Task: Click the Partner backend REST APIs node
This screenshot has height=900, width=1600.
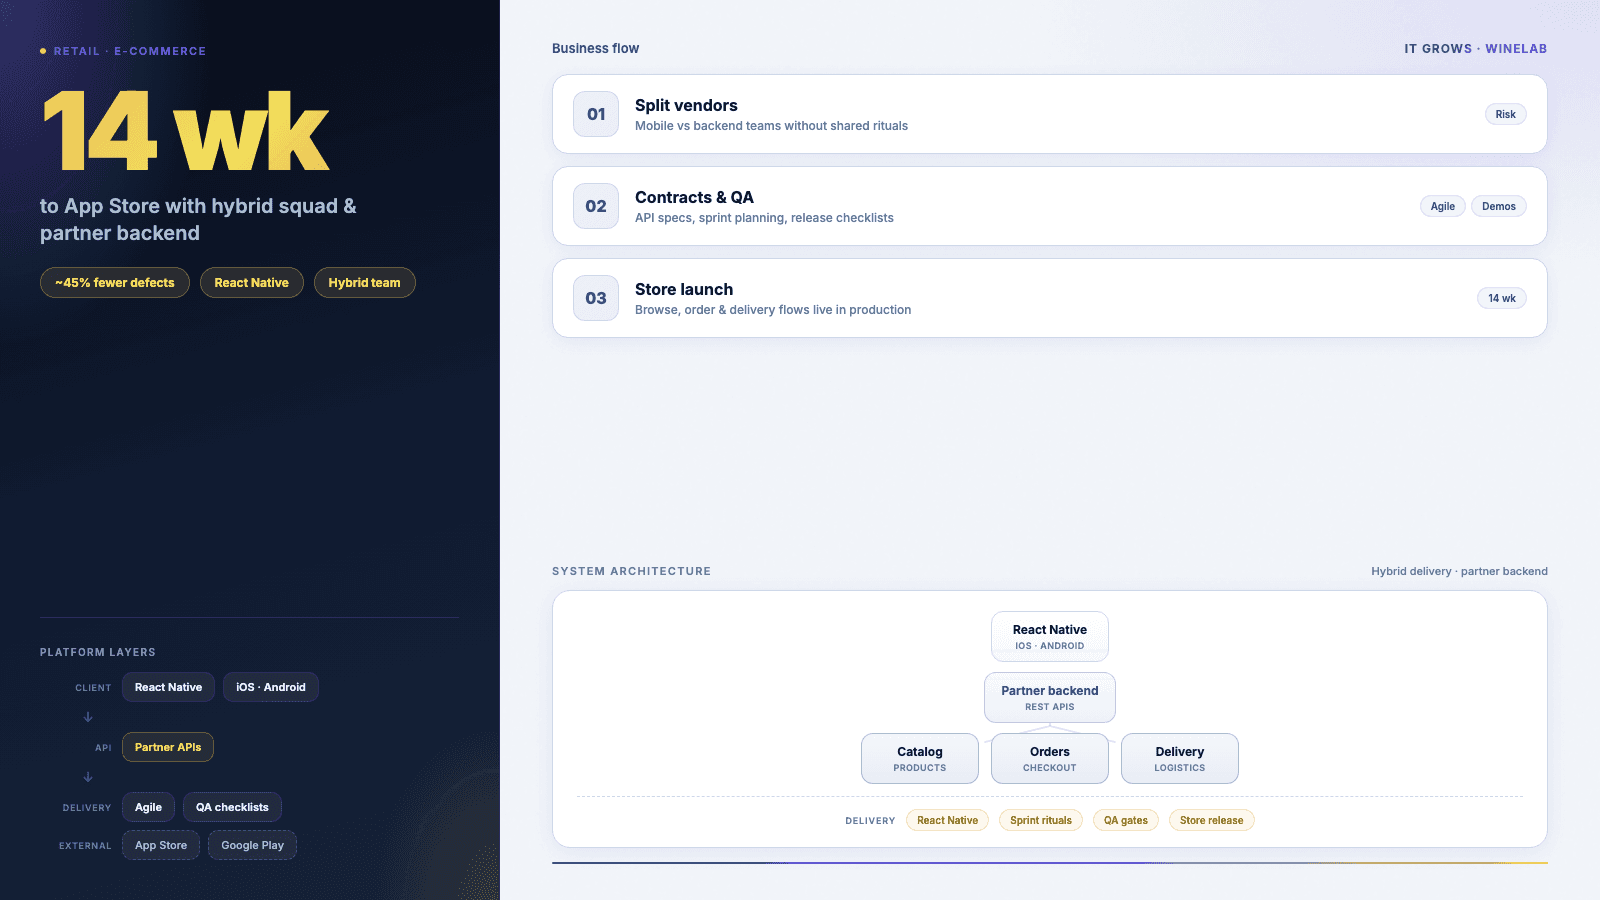Action: [x=1050, y=697]
